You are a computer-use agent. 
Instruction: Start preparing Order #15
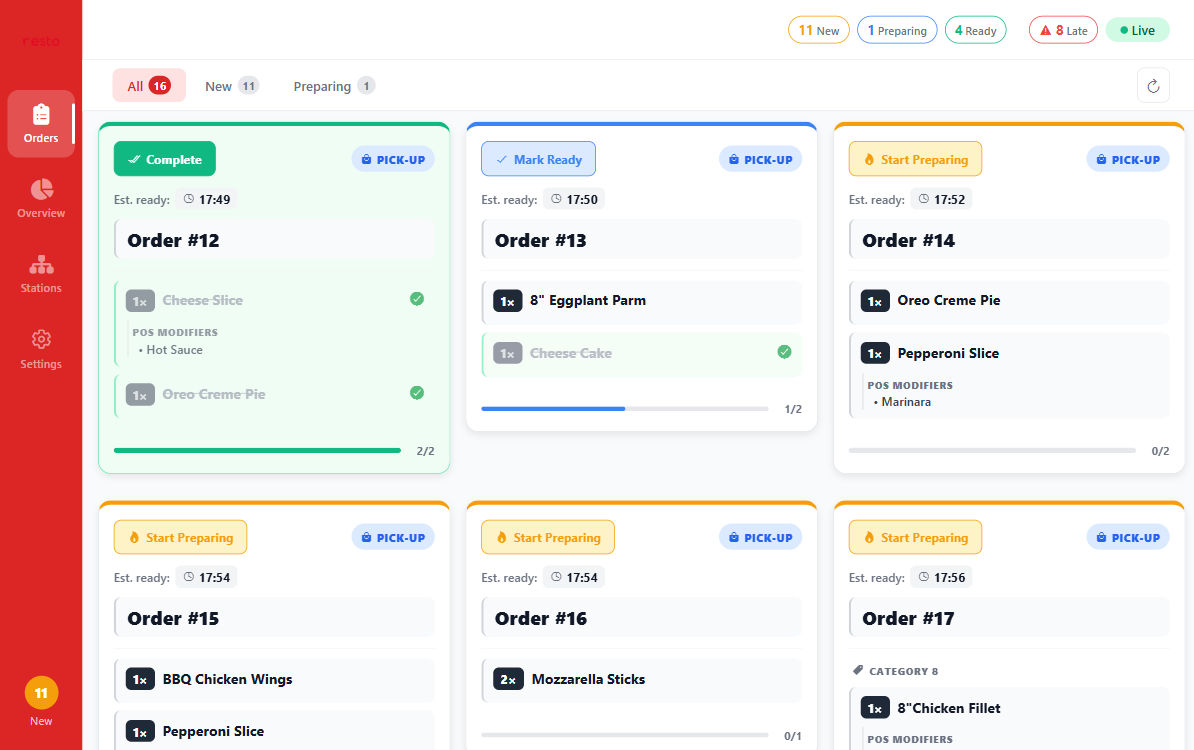pyautogui.click(x=180, y=538)
